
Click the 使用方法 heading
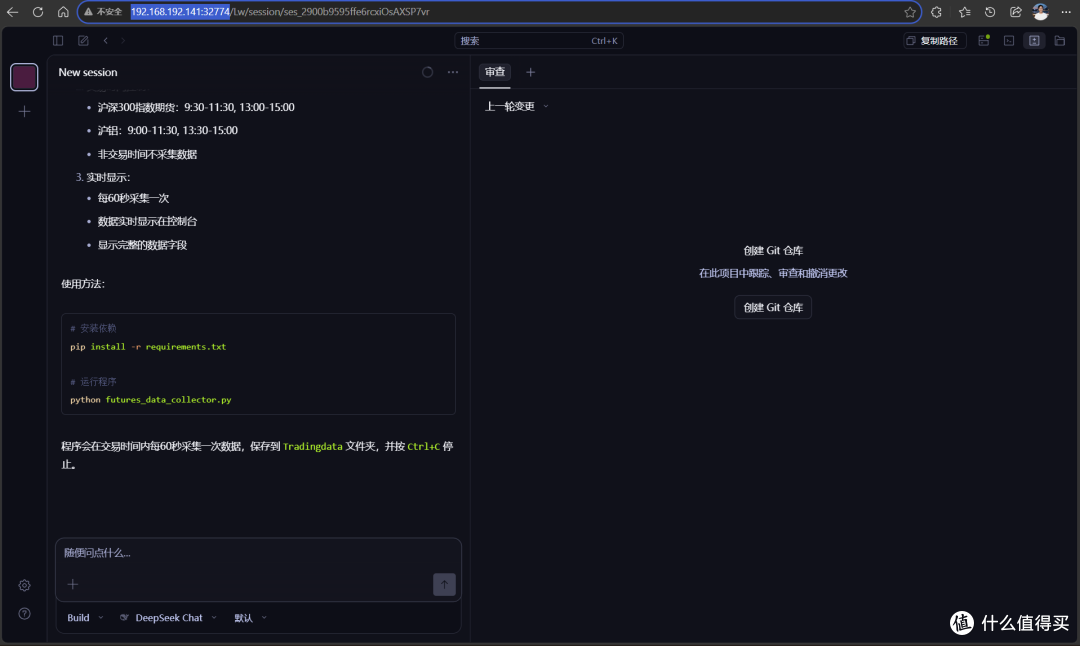[x=83, y=284]
